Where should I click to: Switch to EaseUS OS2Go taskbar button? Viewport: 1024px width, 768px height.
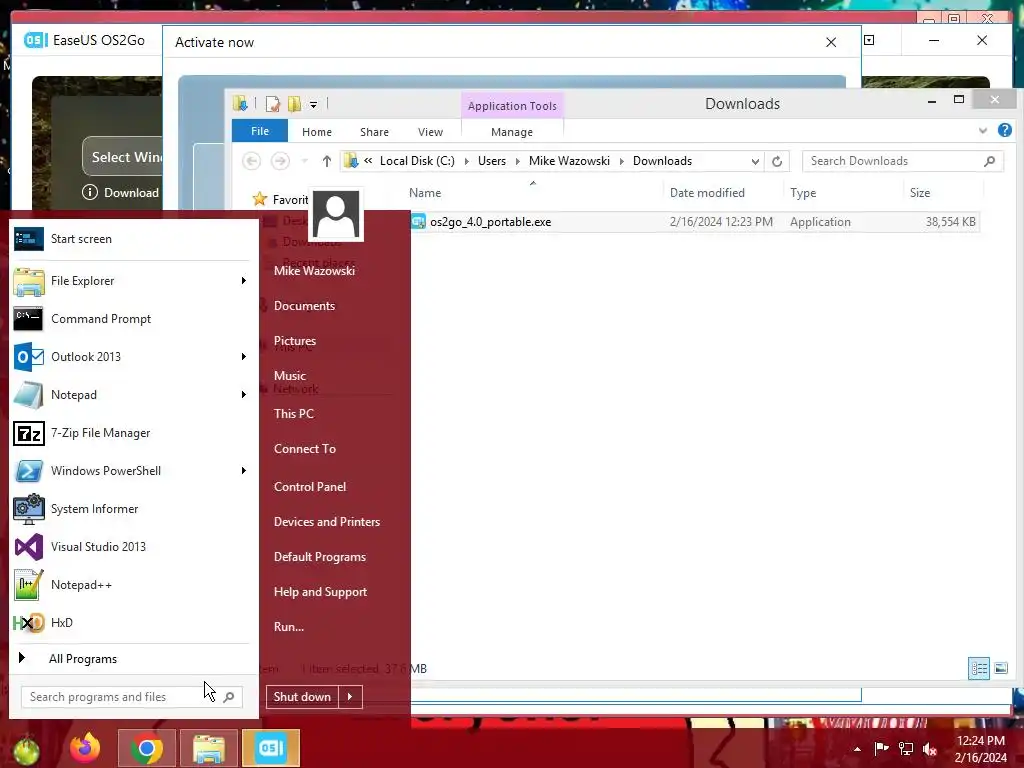pyautogui.click(x=271, y=748)
